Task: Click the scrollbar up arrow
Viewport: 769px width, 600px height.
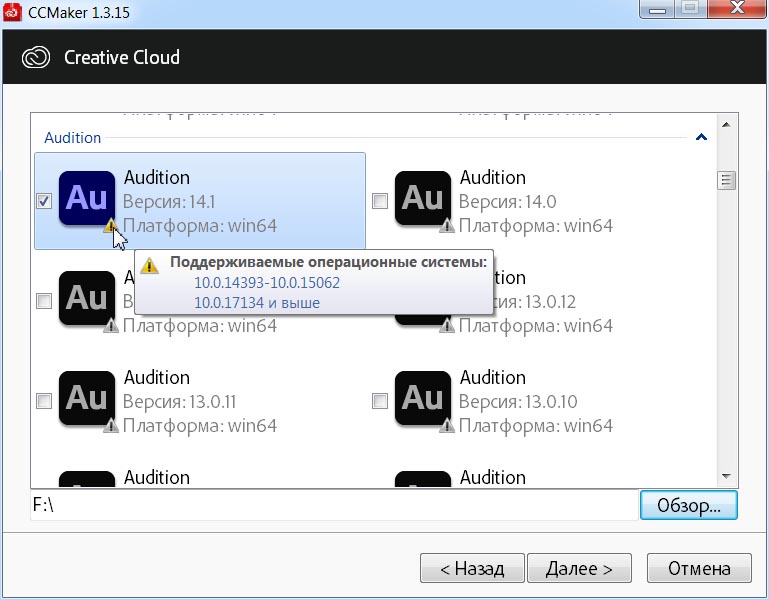Action: (x=726, y=125)
